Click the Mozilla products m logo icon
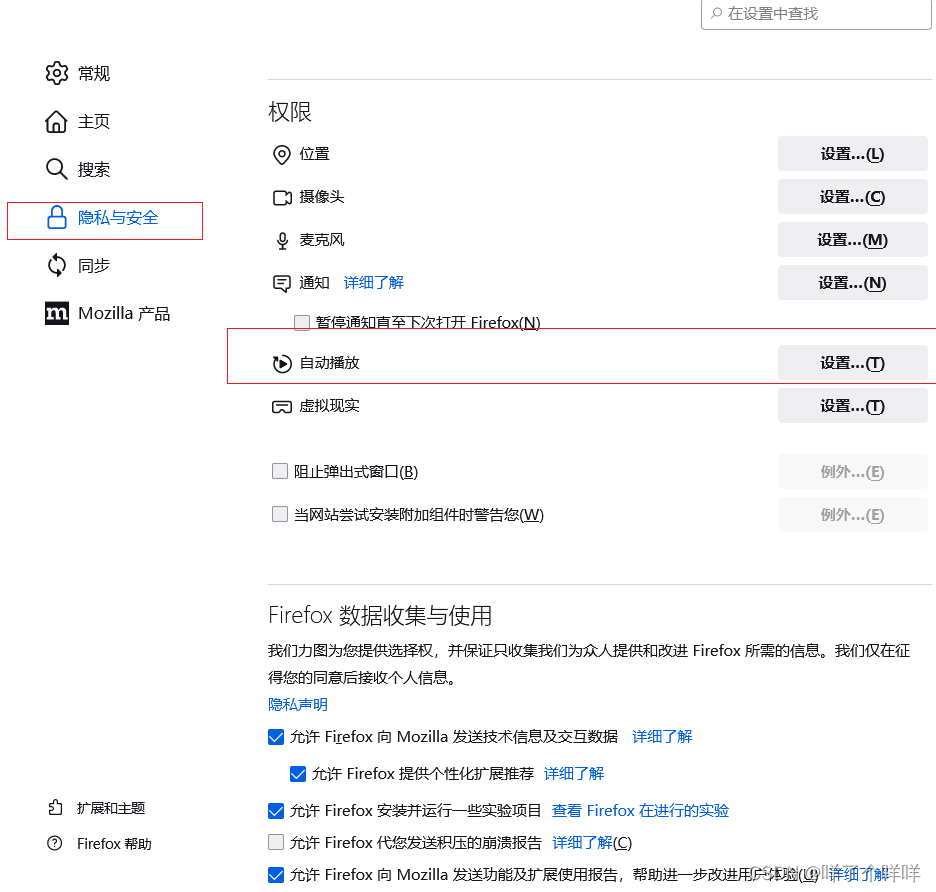 pyautogui.click(x=57, y=313)
